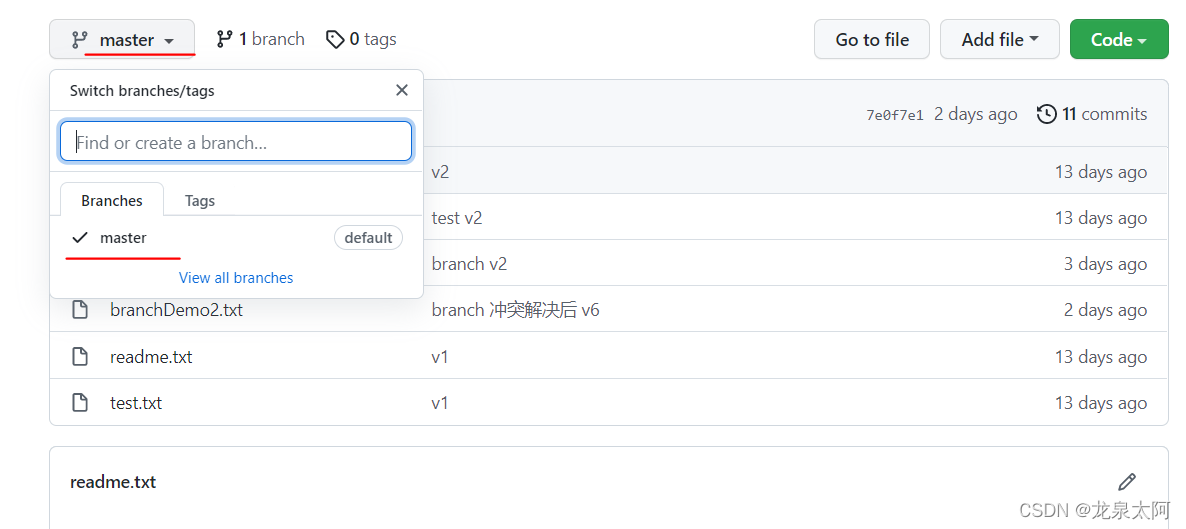Click the tag icon beside 0 tags

[x=336, y=39]
